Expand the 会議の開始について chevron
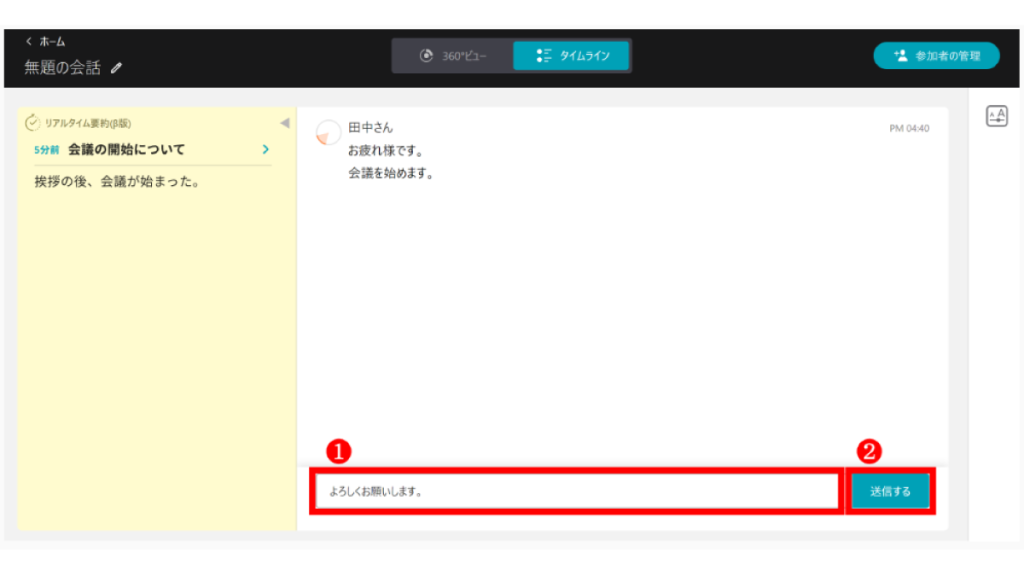This screenshot has width=1024, height=576. pyautogui.click(x=265, y=149)
